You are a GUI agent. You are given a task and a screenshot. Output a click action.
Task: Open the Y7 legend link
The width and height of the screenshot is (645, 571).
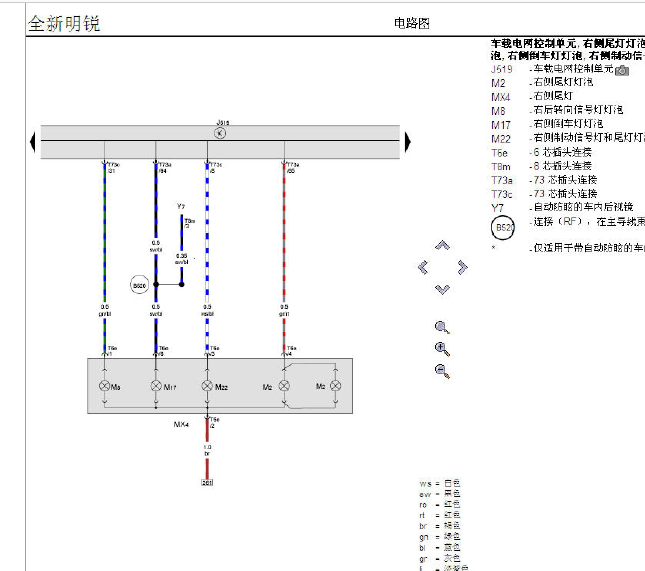point(497,208)
